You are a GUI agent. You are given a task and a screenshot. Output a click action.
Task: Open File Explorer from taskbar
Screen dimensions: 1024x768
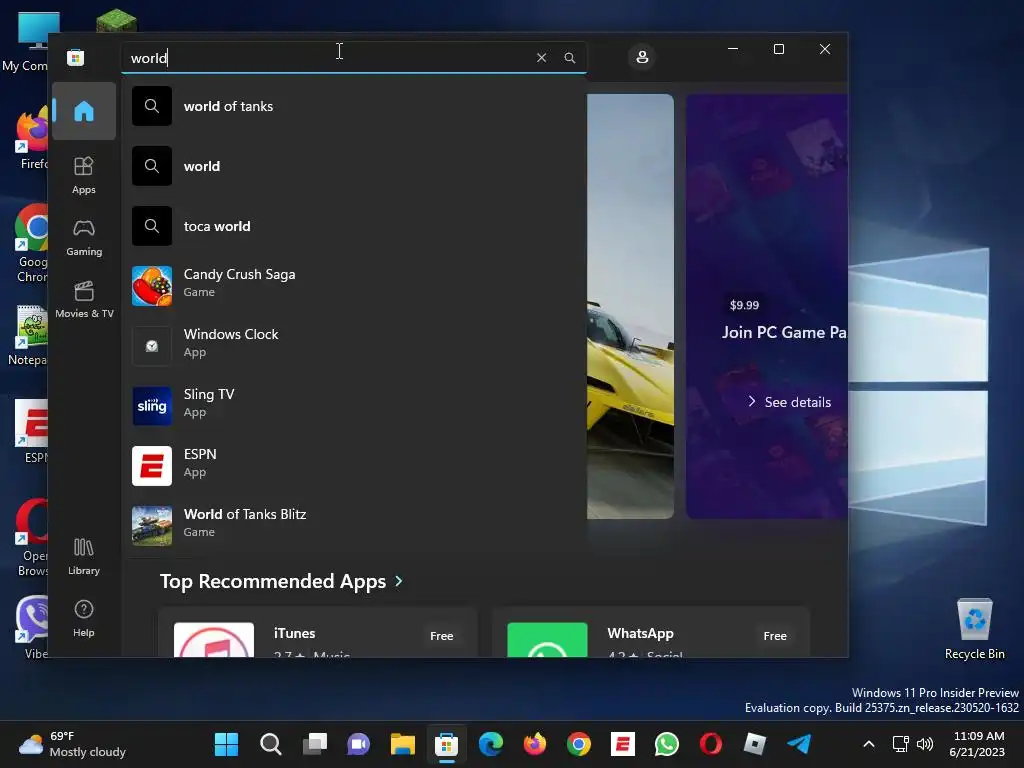coord(403,744)
